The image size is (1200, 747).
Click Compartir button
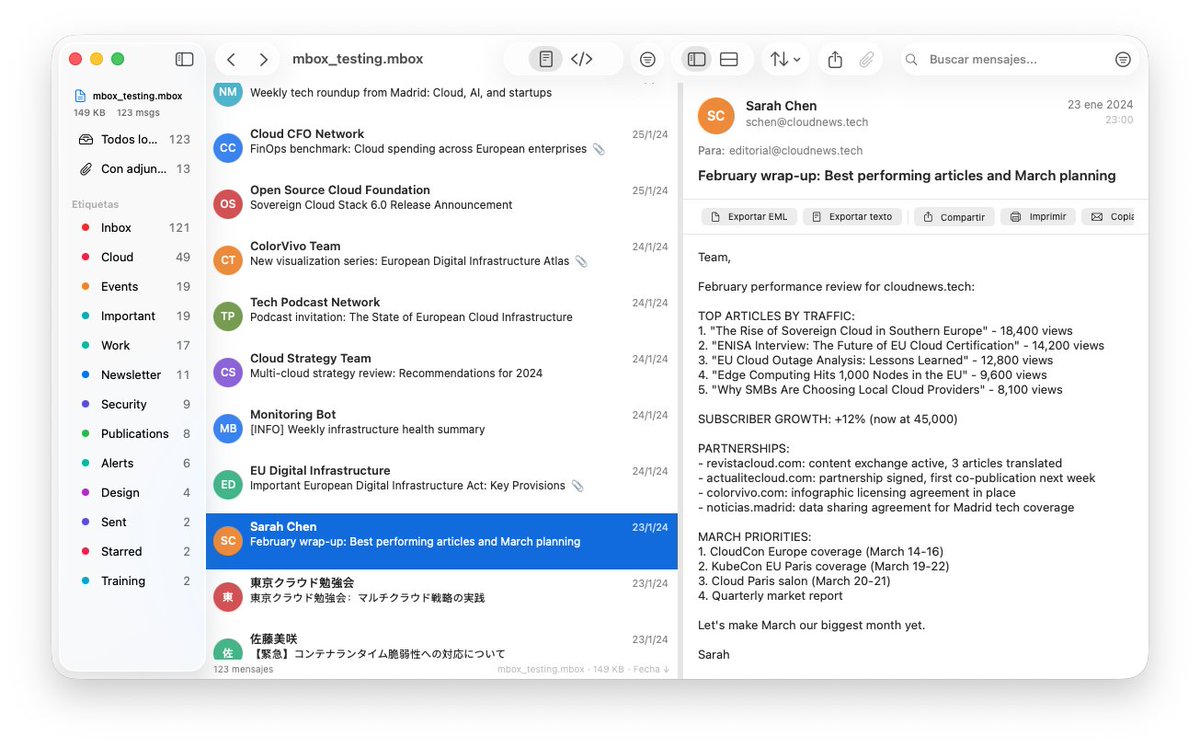point(954,217)
